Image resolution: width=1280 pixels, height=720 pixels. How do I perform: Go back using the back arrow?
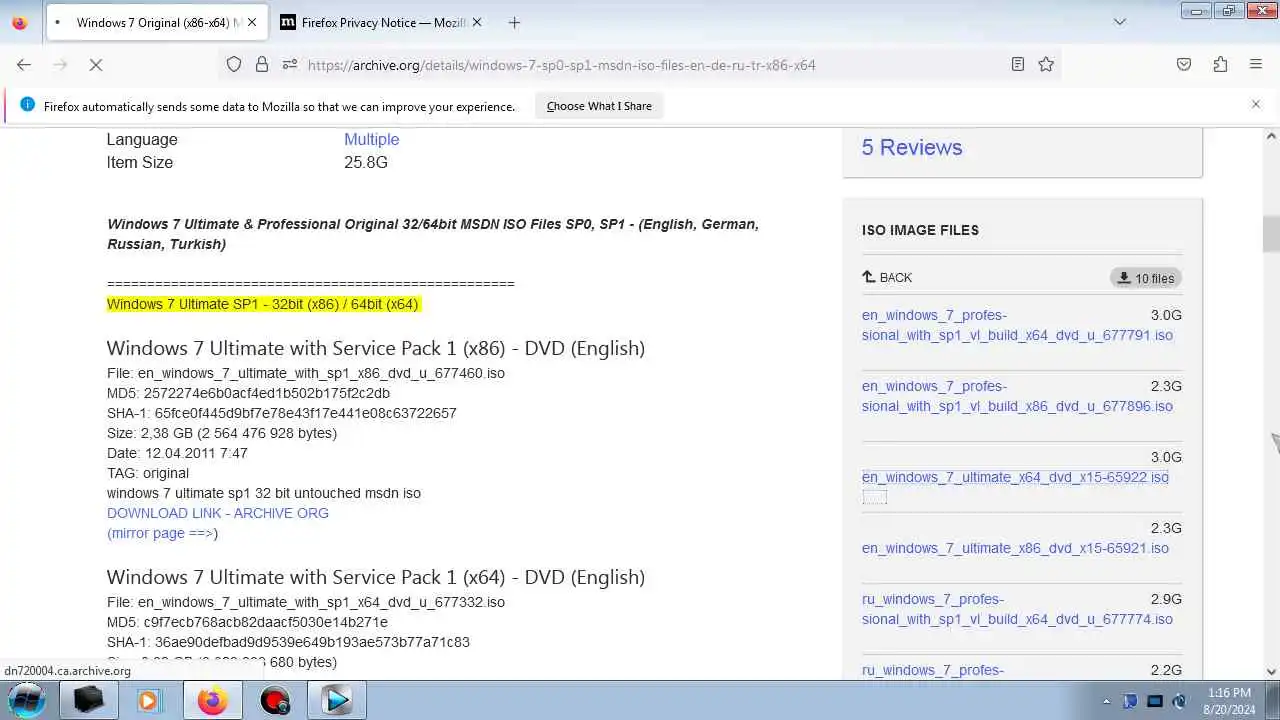coord(24,64)
